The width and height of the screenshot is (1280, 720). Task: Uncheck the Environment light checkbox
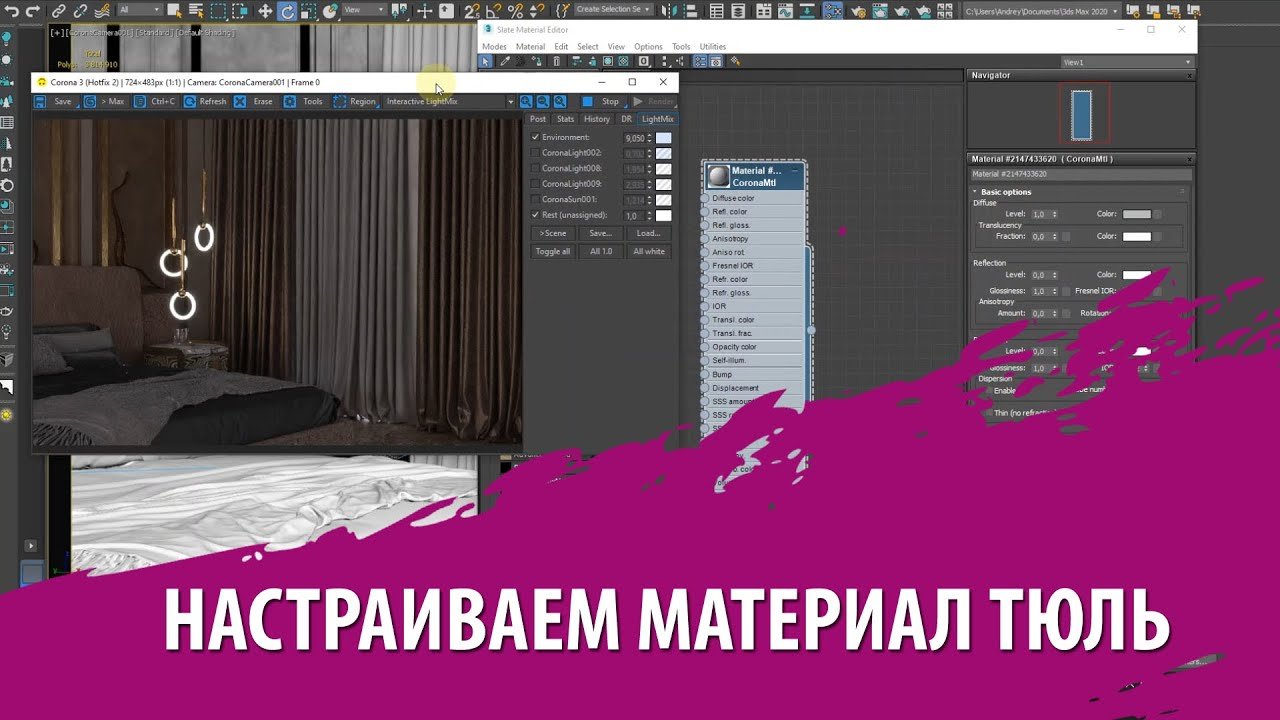point(535,137)
